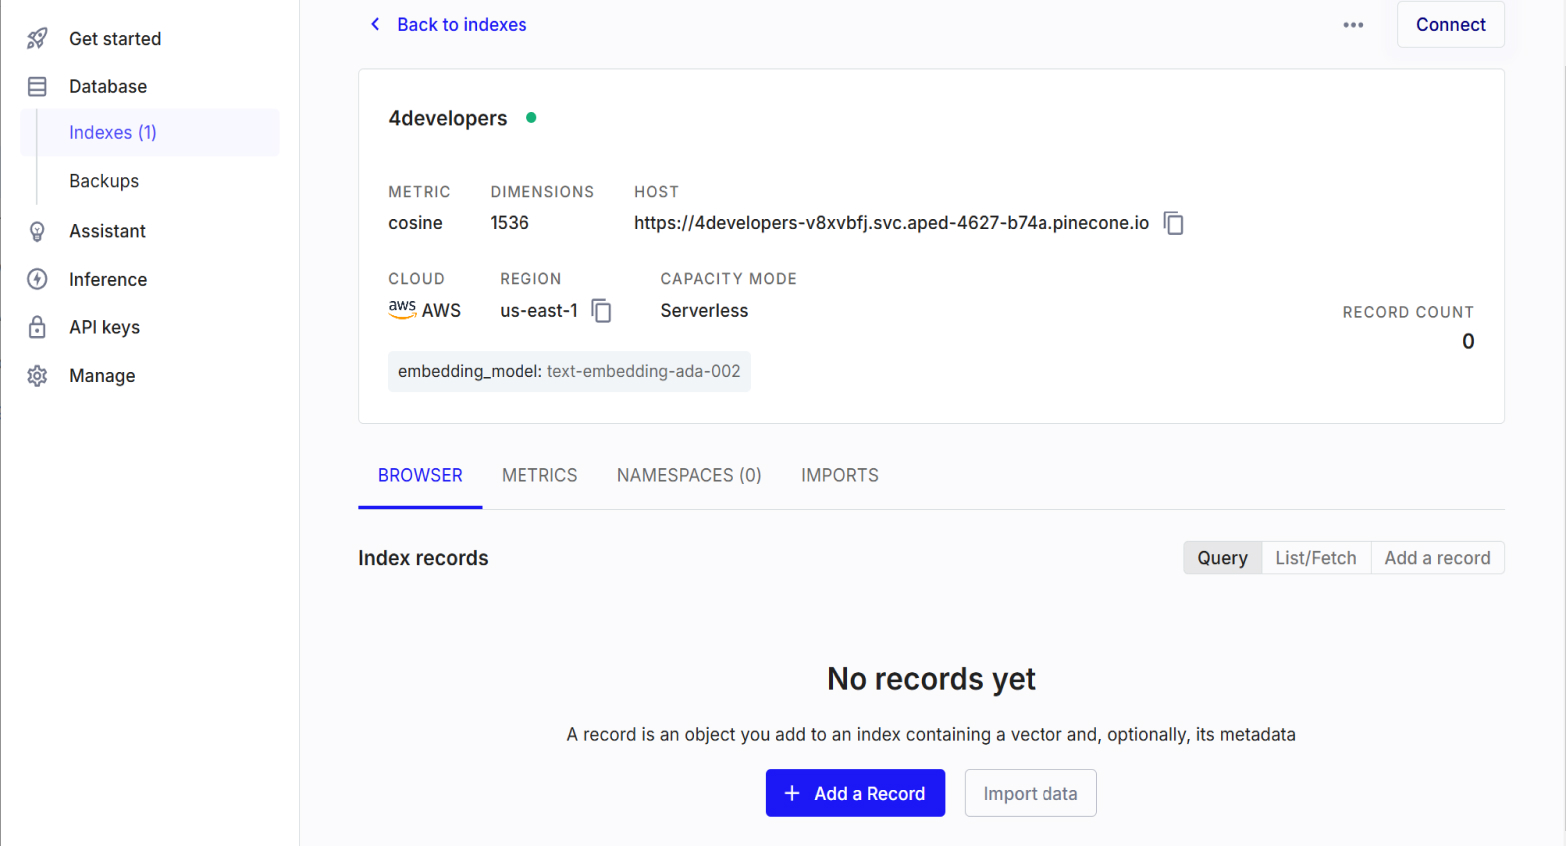Screen dimensions: 1566x846
Task: Click the back chevron arrow icon
Action: click(375, 24)
